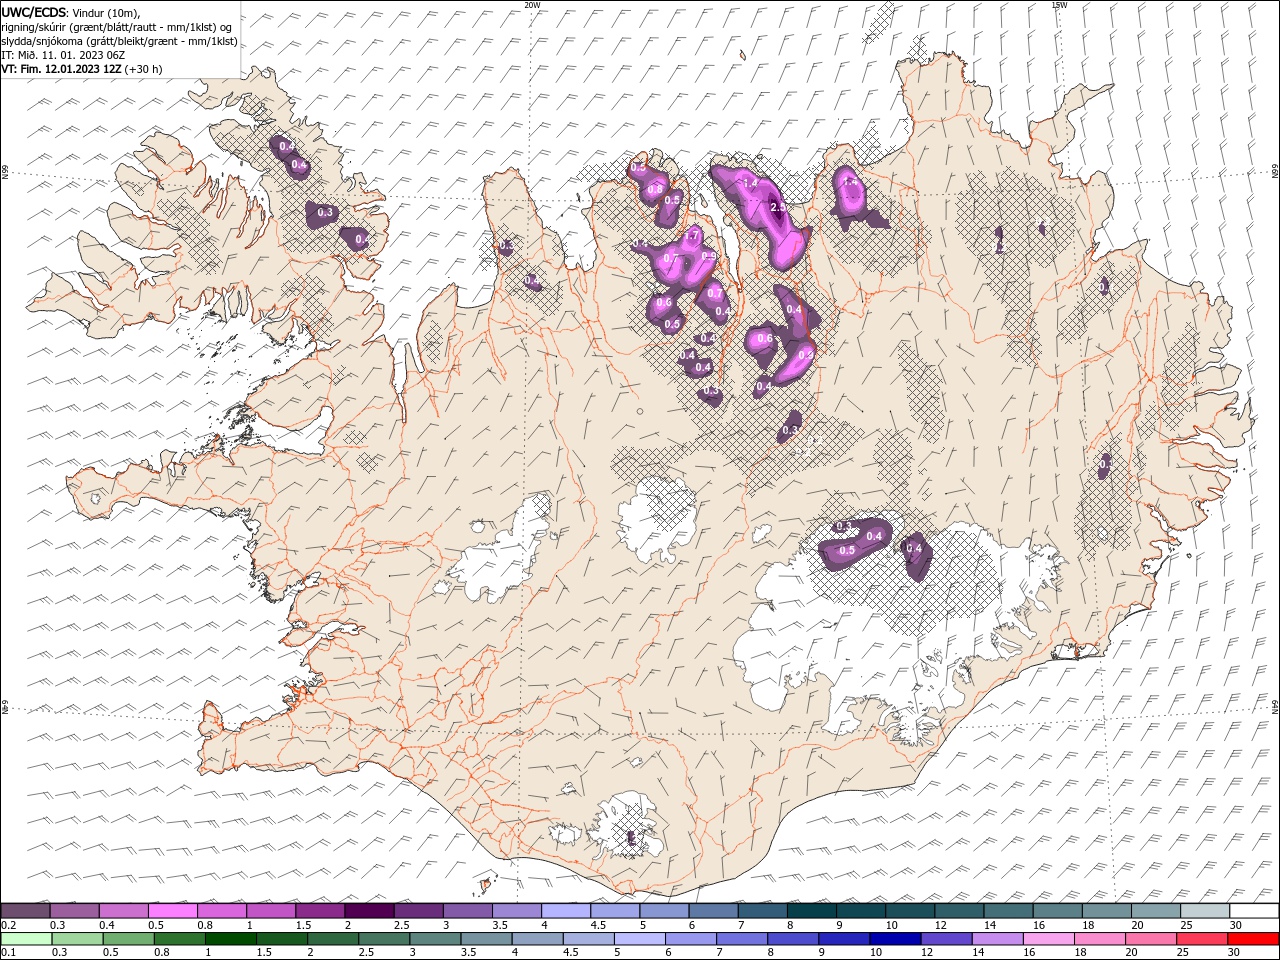Pick the light pink 16 swatch in lower legend

click(x=1048, y=939)
